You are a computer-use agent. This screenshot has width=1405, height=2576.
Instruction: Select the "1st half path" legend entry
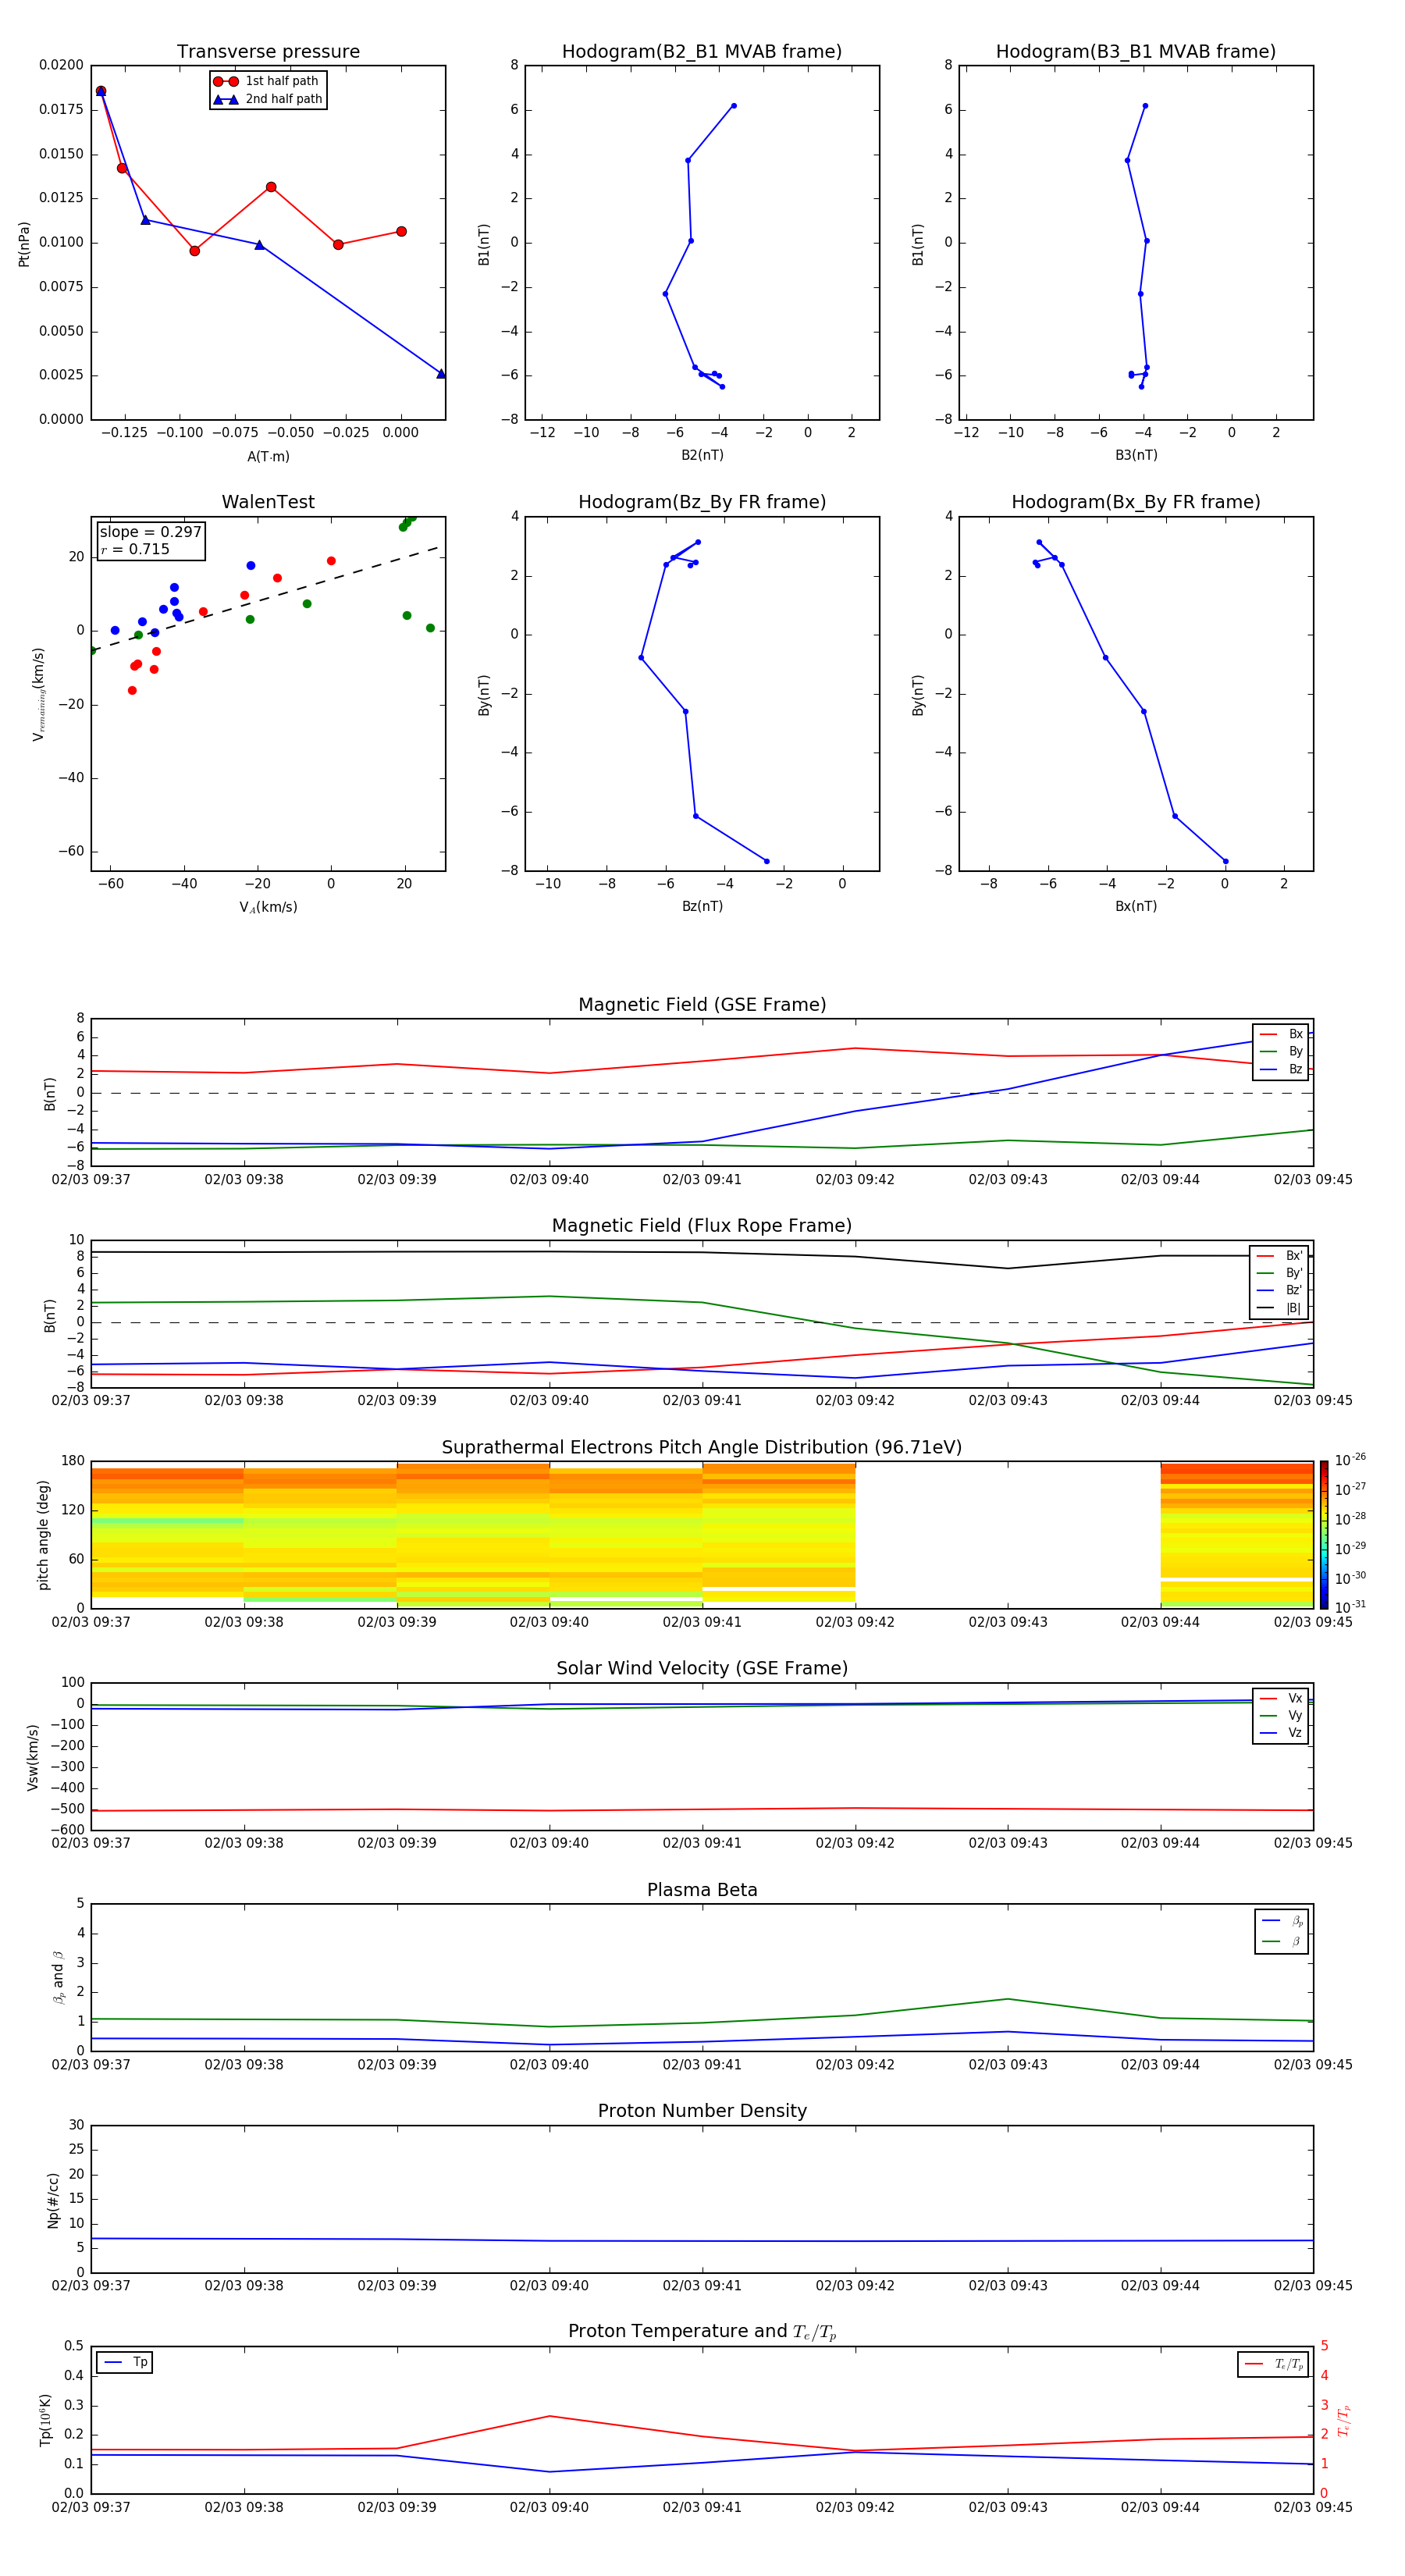[x=266, y=81]
